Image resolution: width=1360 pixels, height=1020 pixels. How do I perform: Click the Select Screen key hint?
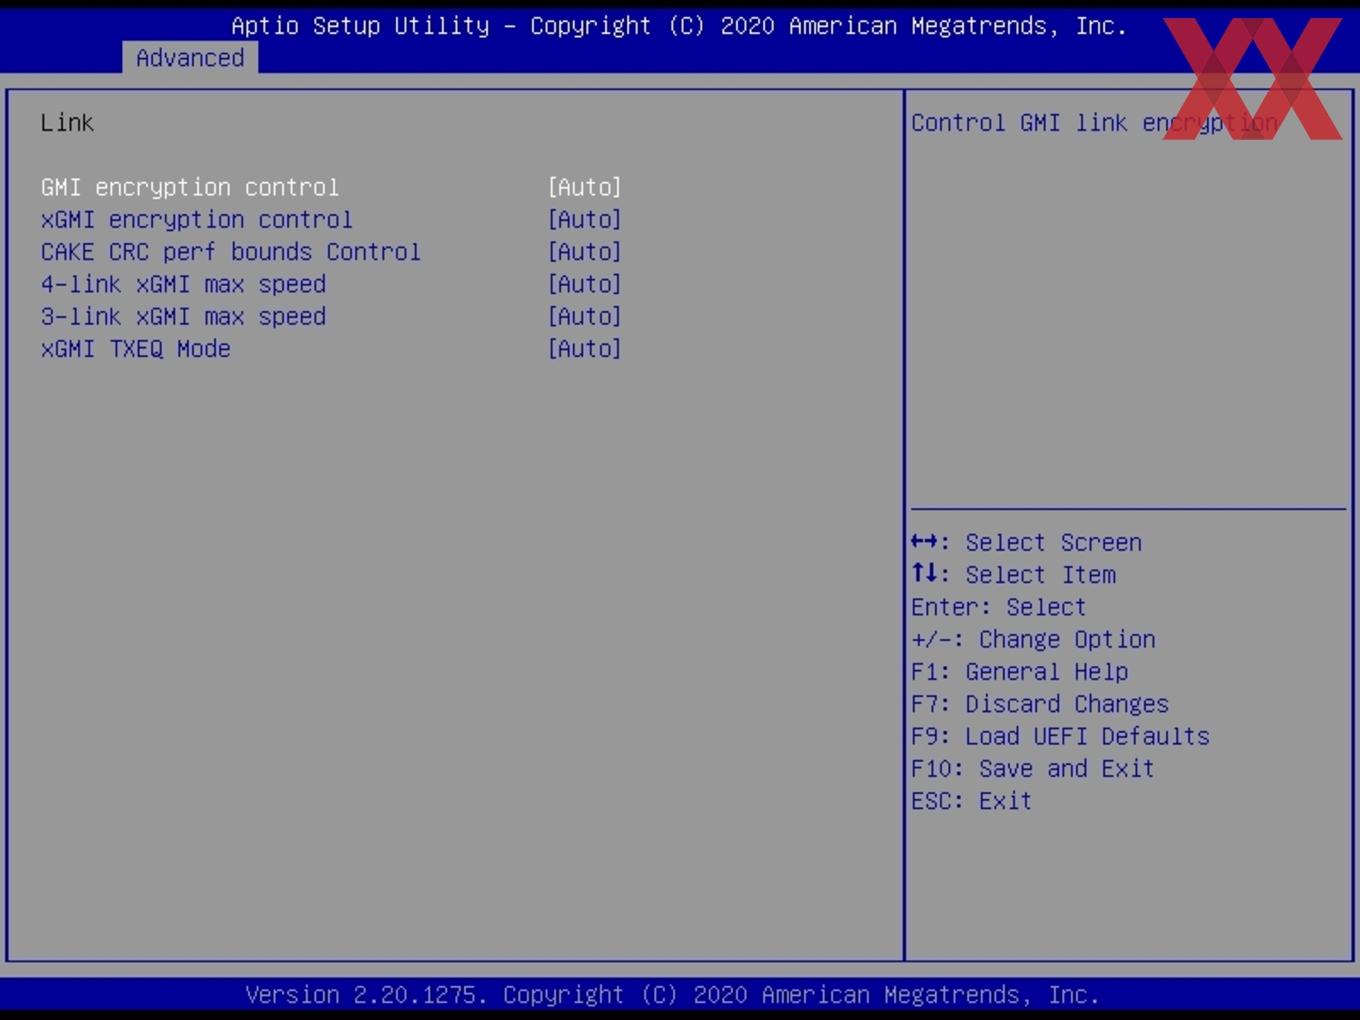pyautogui.click(x=1027, y=542)
